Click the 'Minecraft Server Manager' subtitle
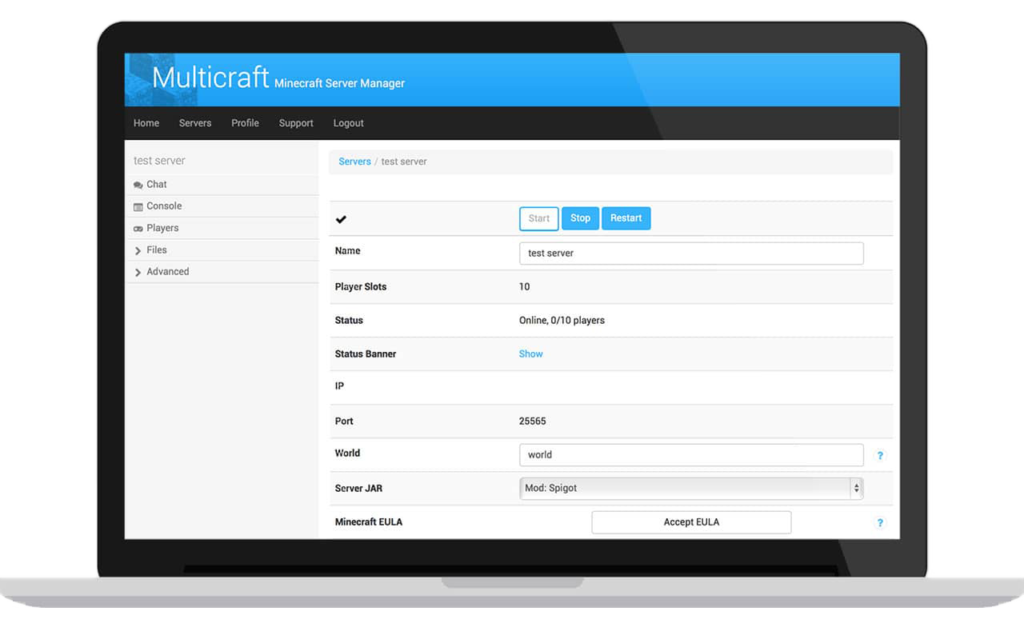Viewport: 1024px width, 623px height. 340,83
